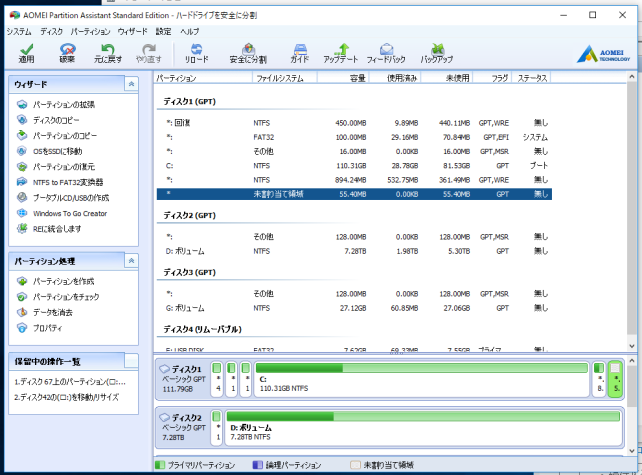Open the パーティション menu
The width and height of the screenshot is (642, 475).
[90, 32]
